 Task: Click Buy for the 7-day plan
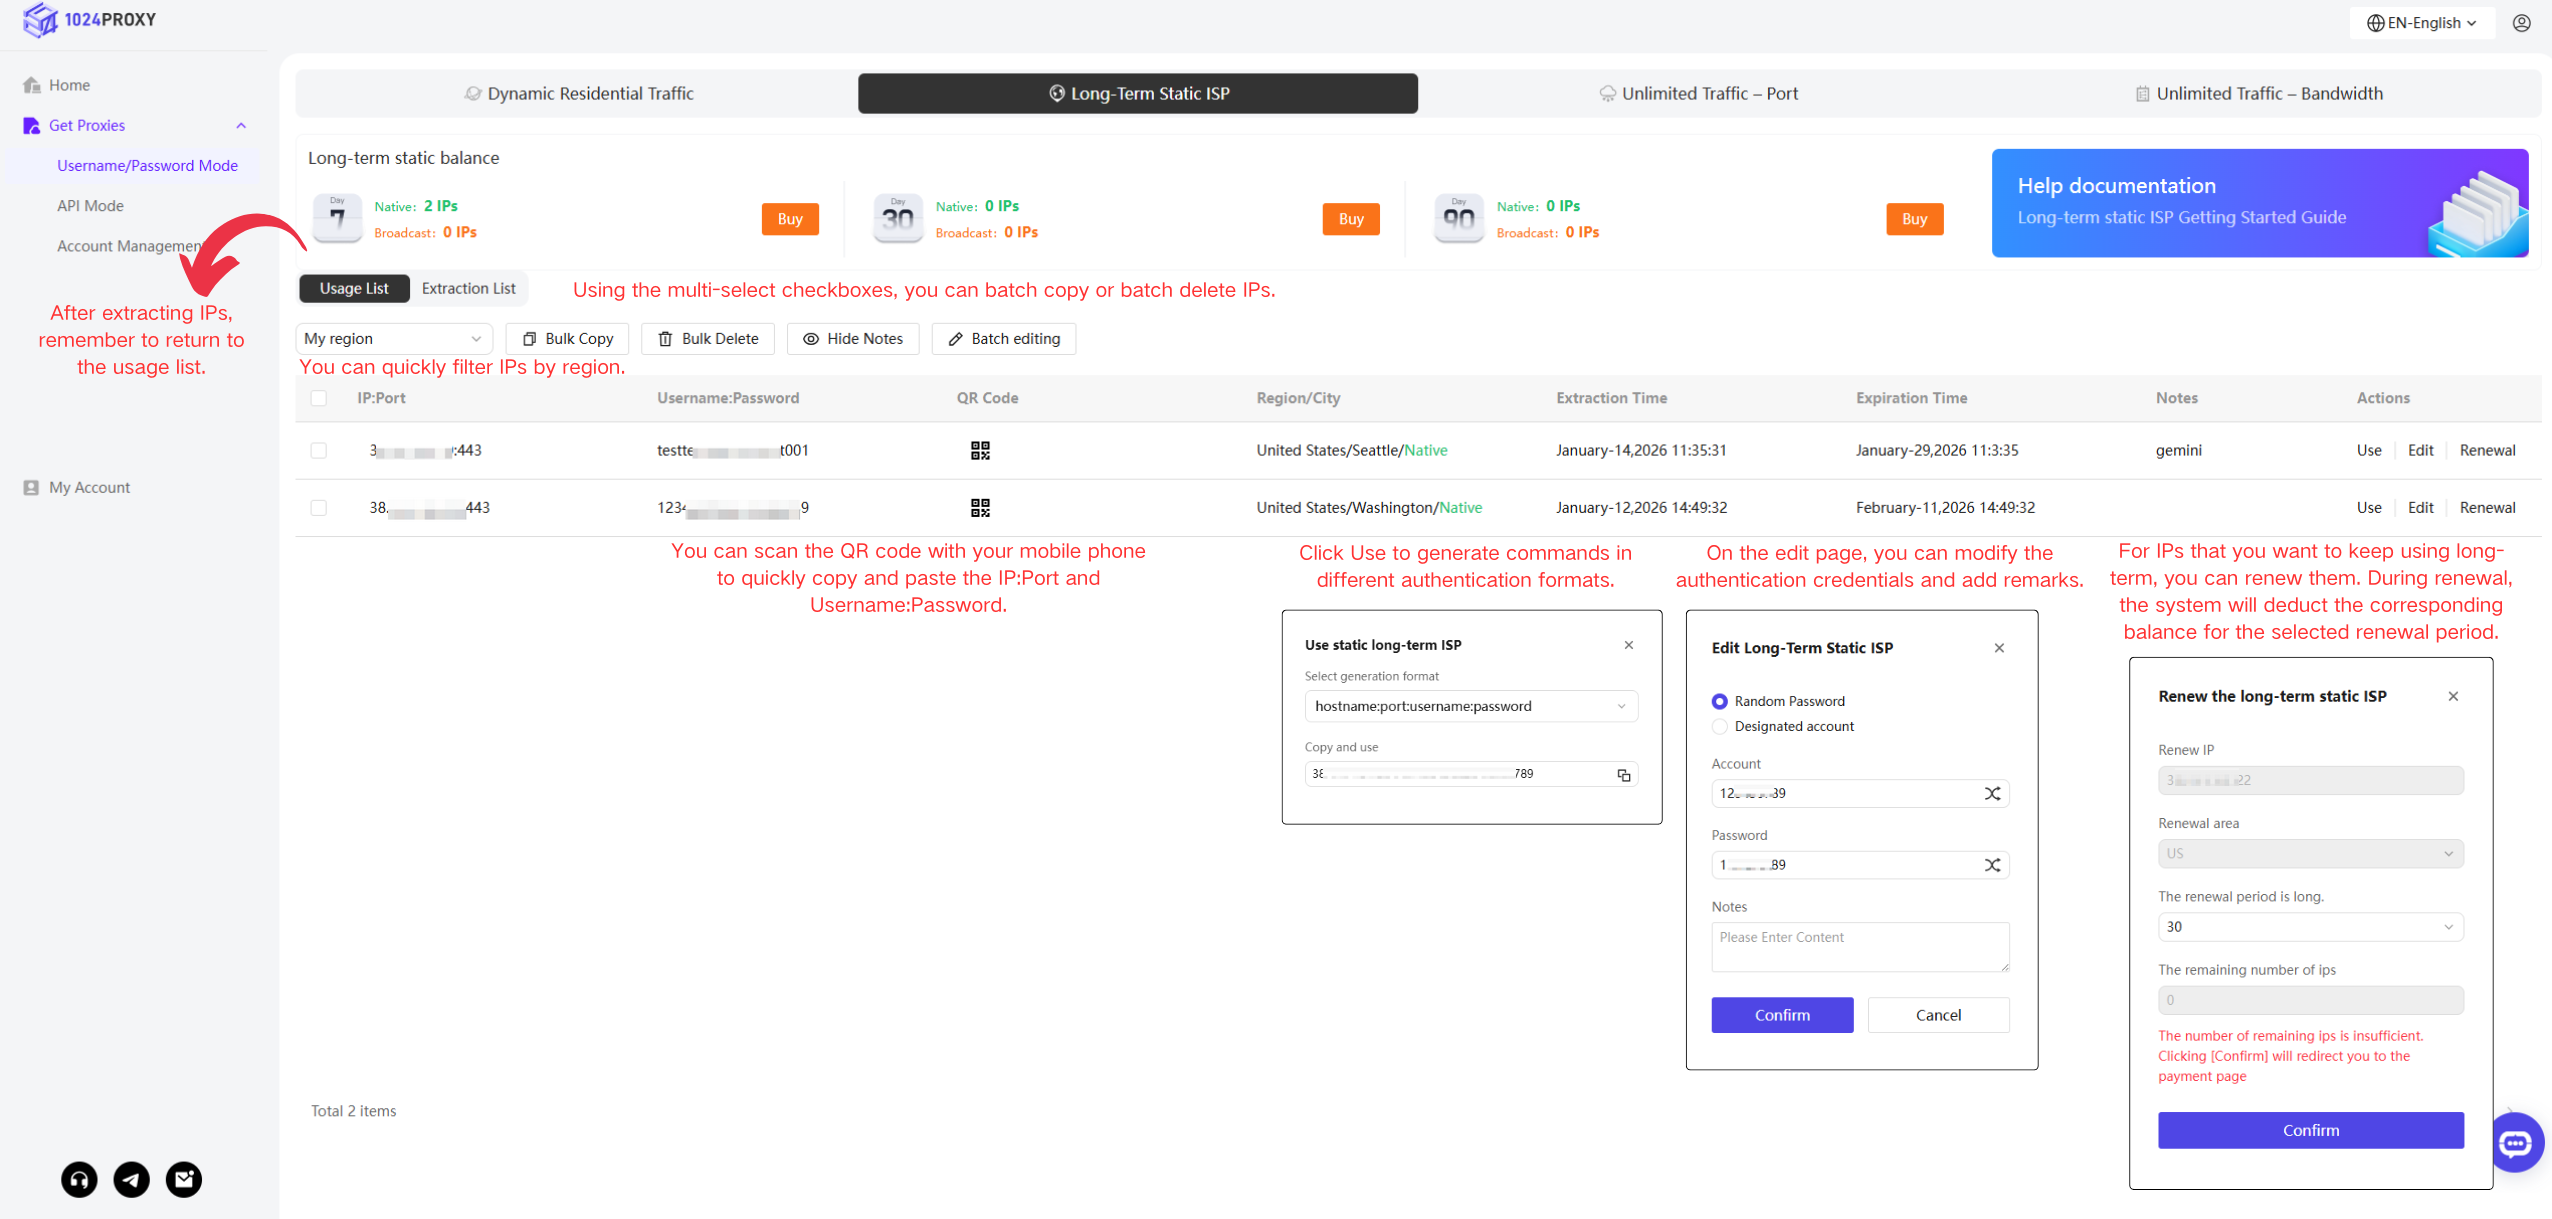[790, 219]
